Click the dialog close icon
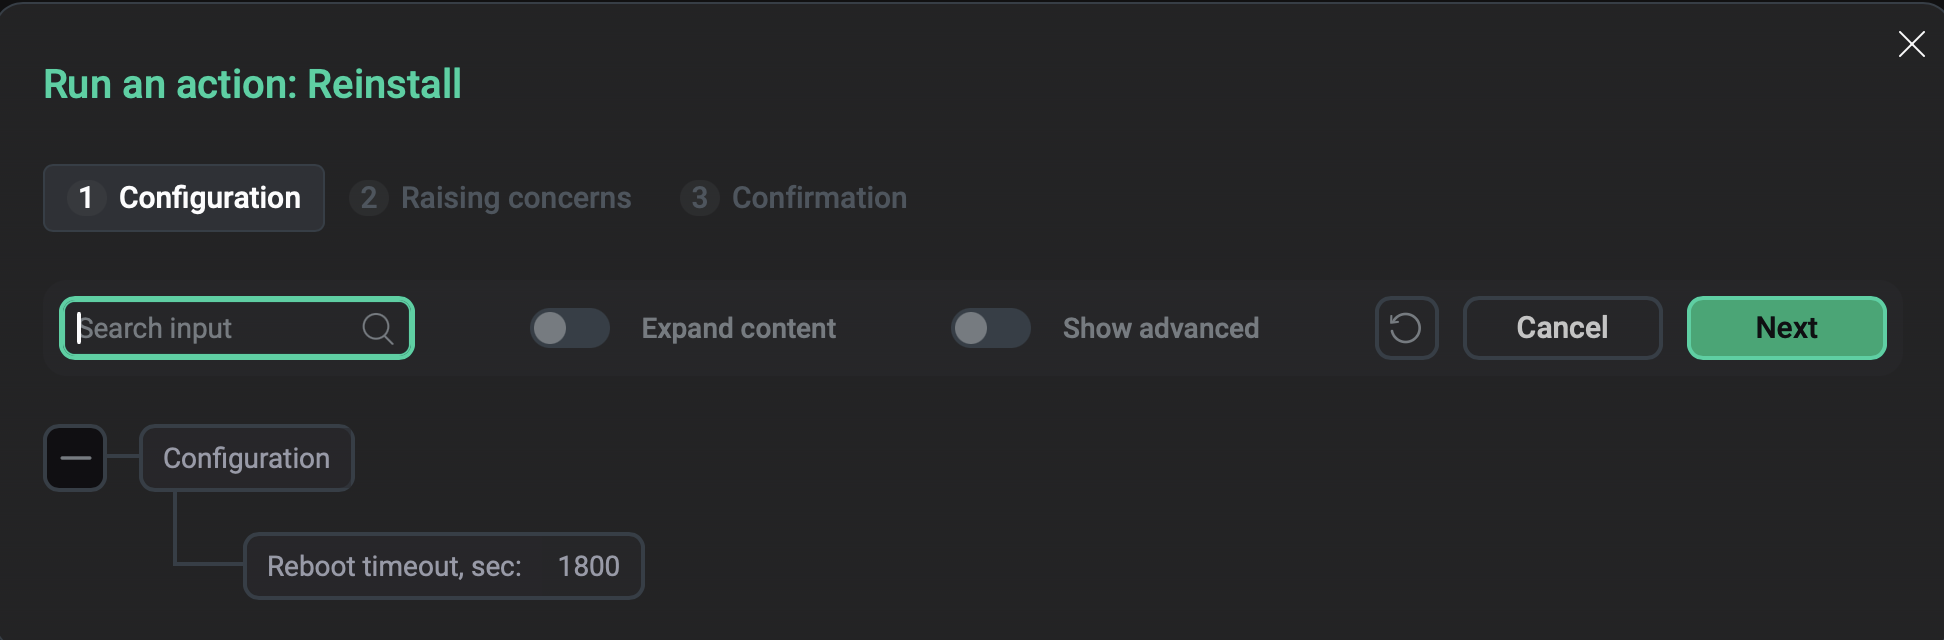 pyautogui.click(x=1911, y=44)
